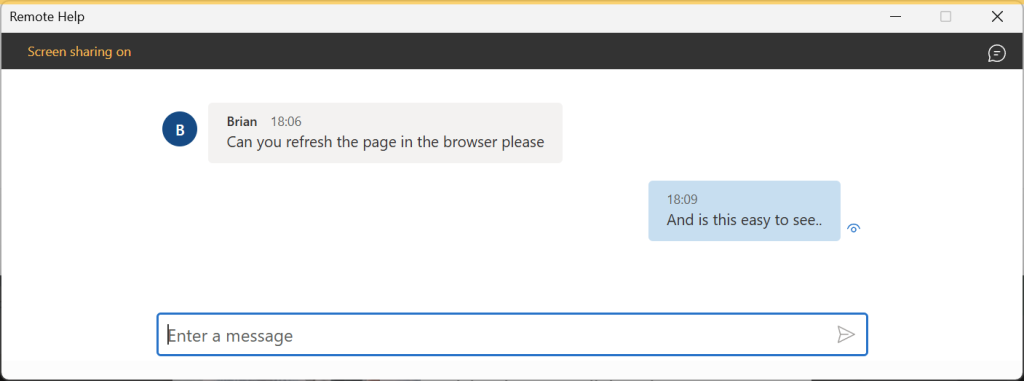Screen dimensions: 1024x381
Task: Select Brian's message about refreshing the page
Action: pyautogui.click(x=385, y=133)
